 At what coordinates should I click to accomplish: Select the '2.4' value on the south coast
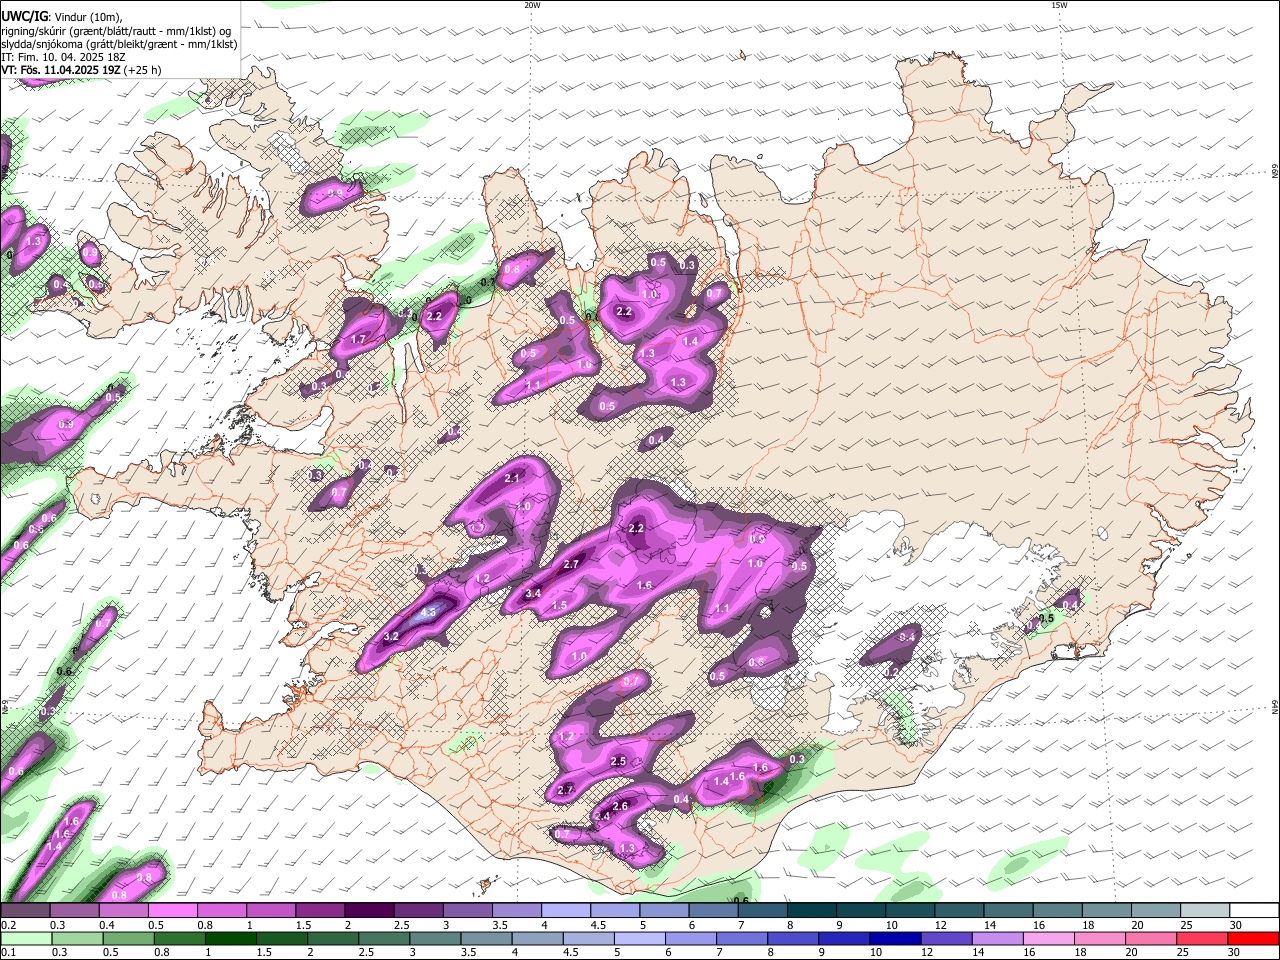[x=602, y=817]
